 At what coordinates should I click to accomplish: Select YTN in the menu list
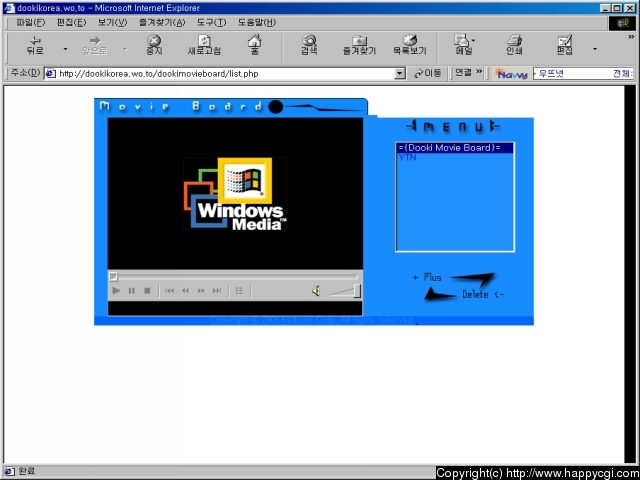(407, 158)
